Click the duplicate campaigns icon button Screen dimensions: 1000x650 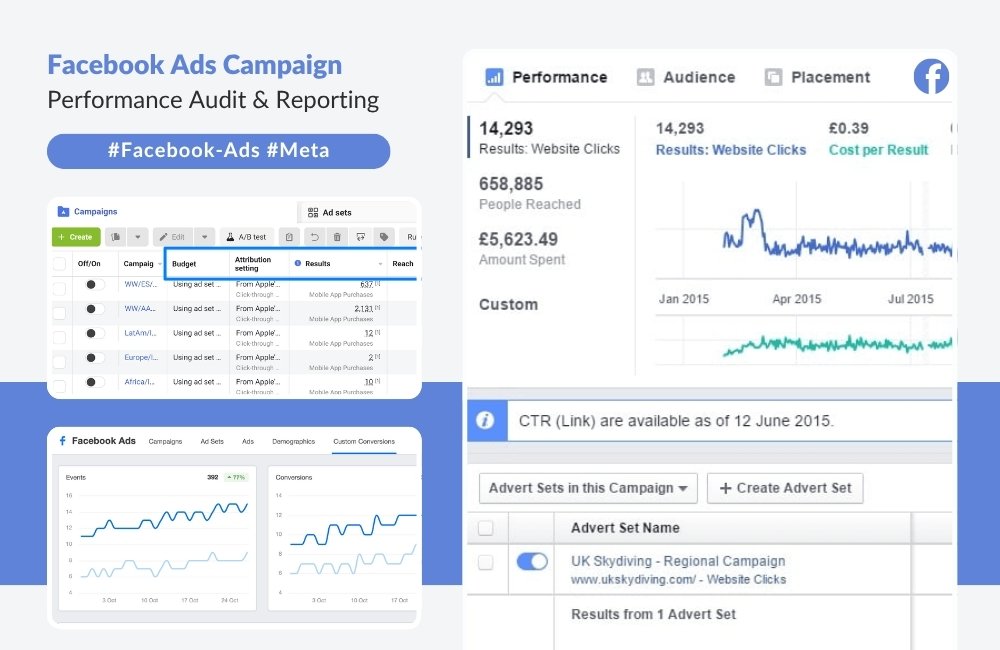coord(115,237)
